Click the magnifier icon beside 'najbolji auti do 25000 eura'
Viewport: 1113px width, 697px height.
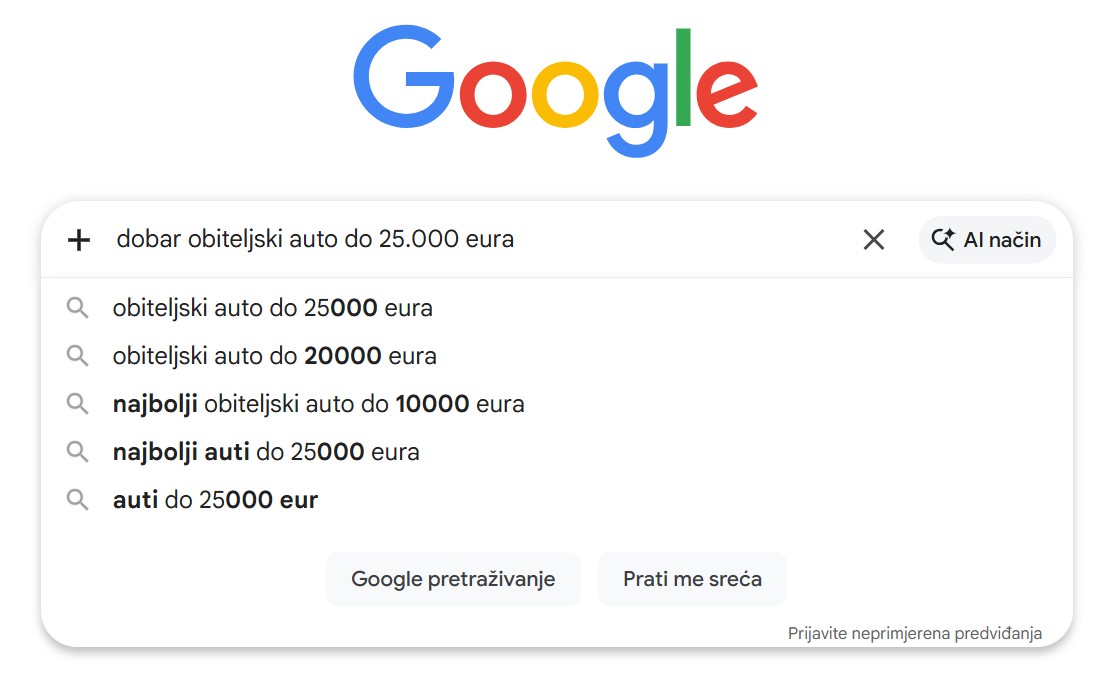78,451
